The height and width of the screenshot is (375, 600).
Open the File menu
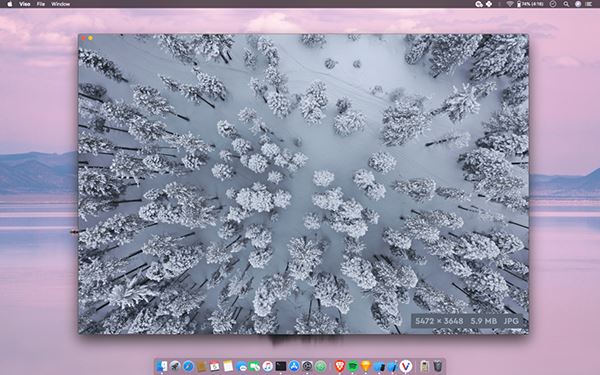41,4
